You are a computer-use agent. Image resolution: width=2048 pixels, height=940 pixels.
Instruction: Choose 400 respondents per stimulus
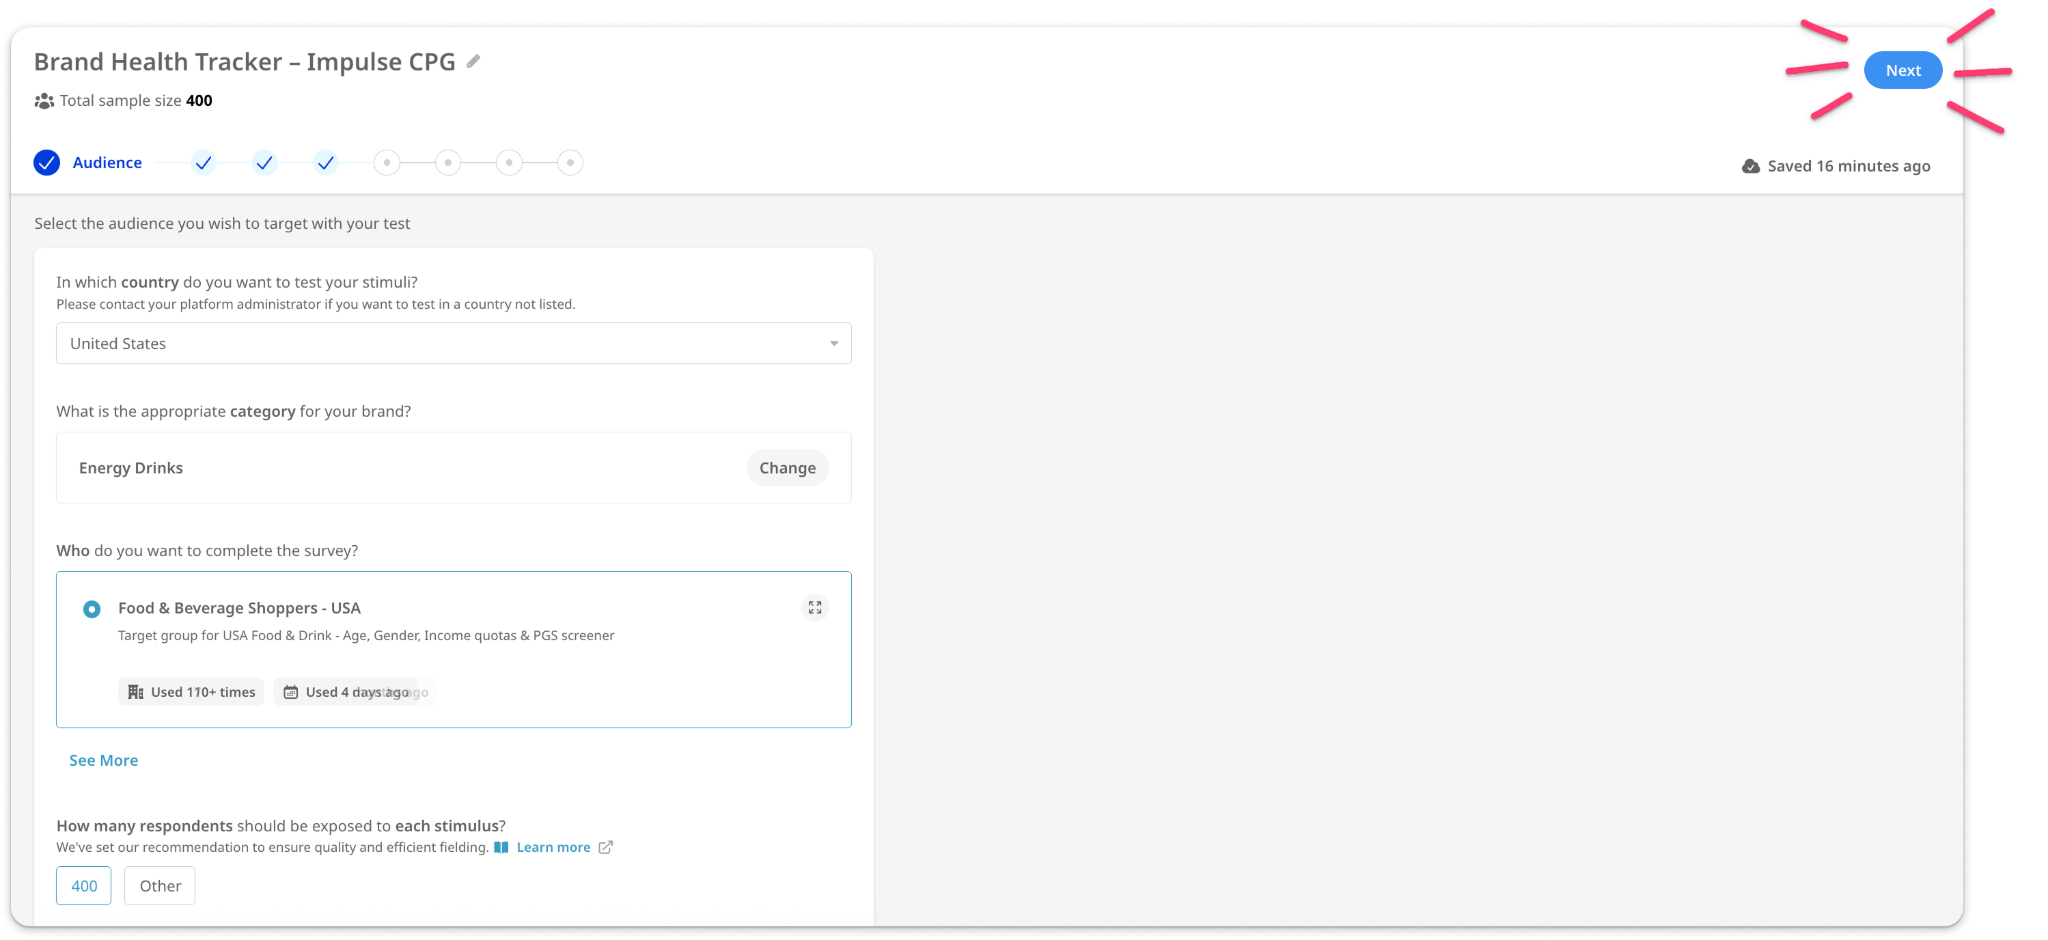coord(84,886)
